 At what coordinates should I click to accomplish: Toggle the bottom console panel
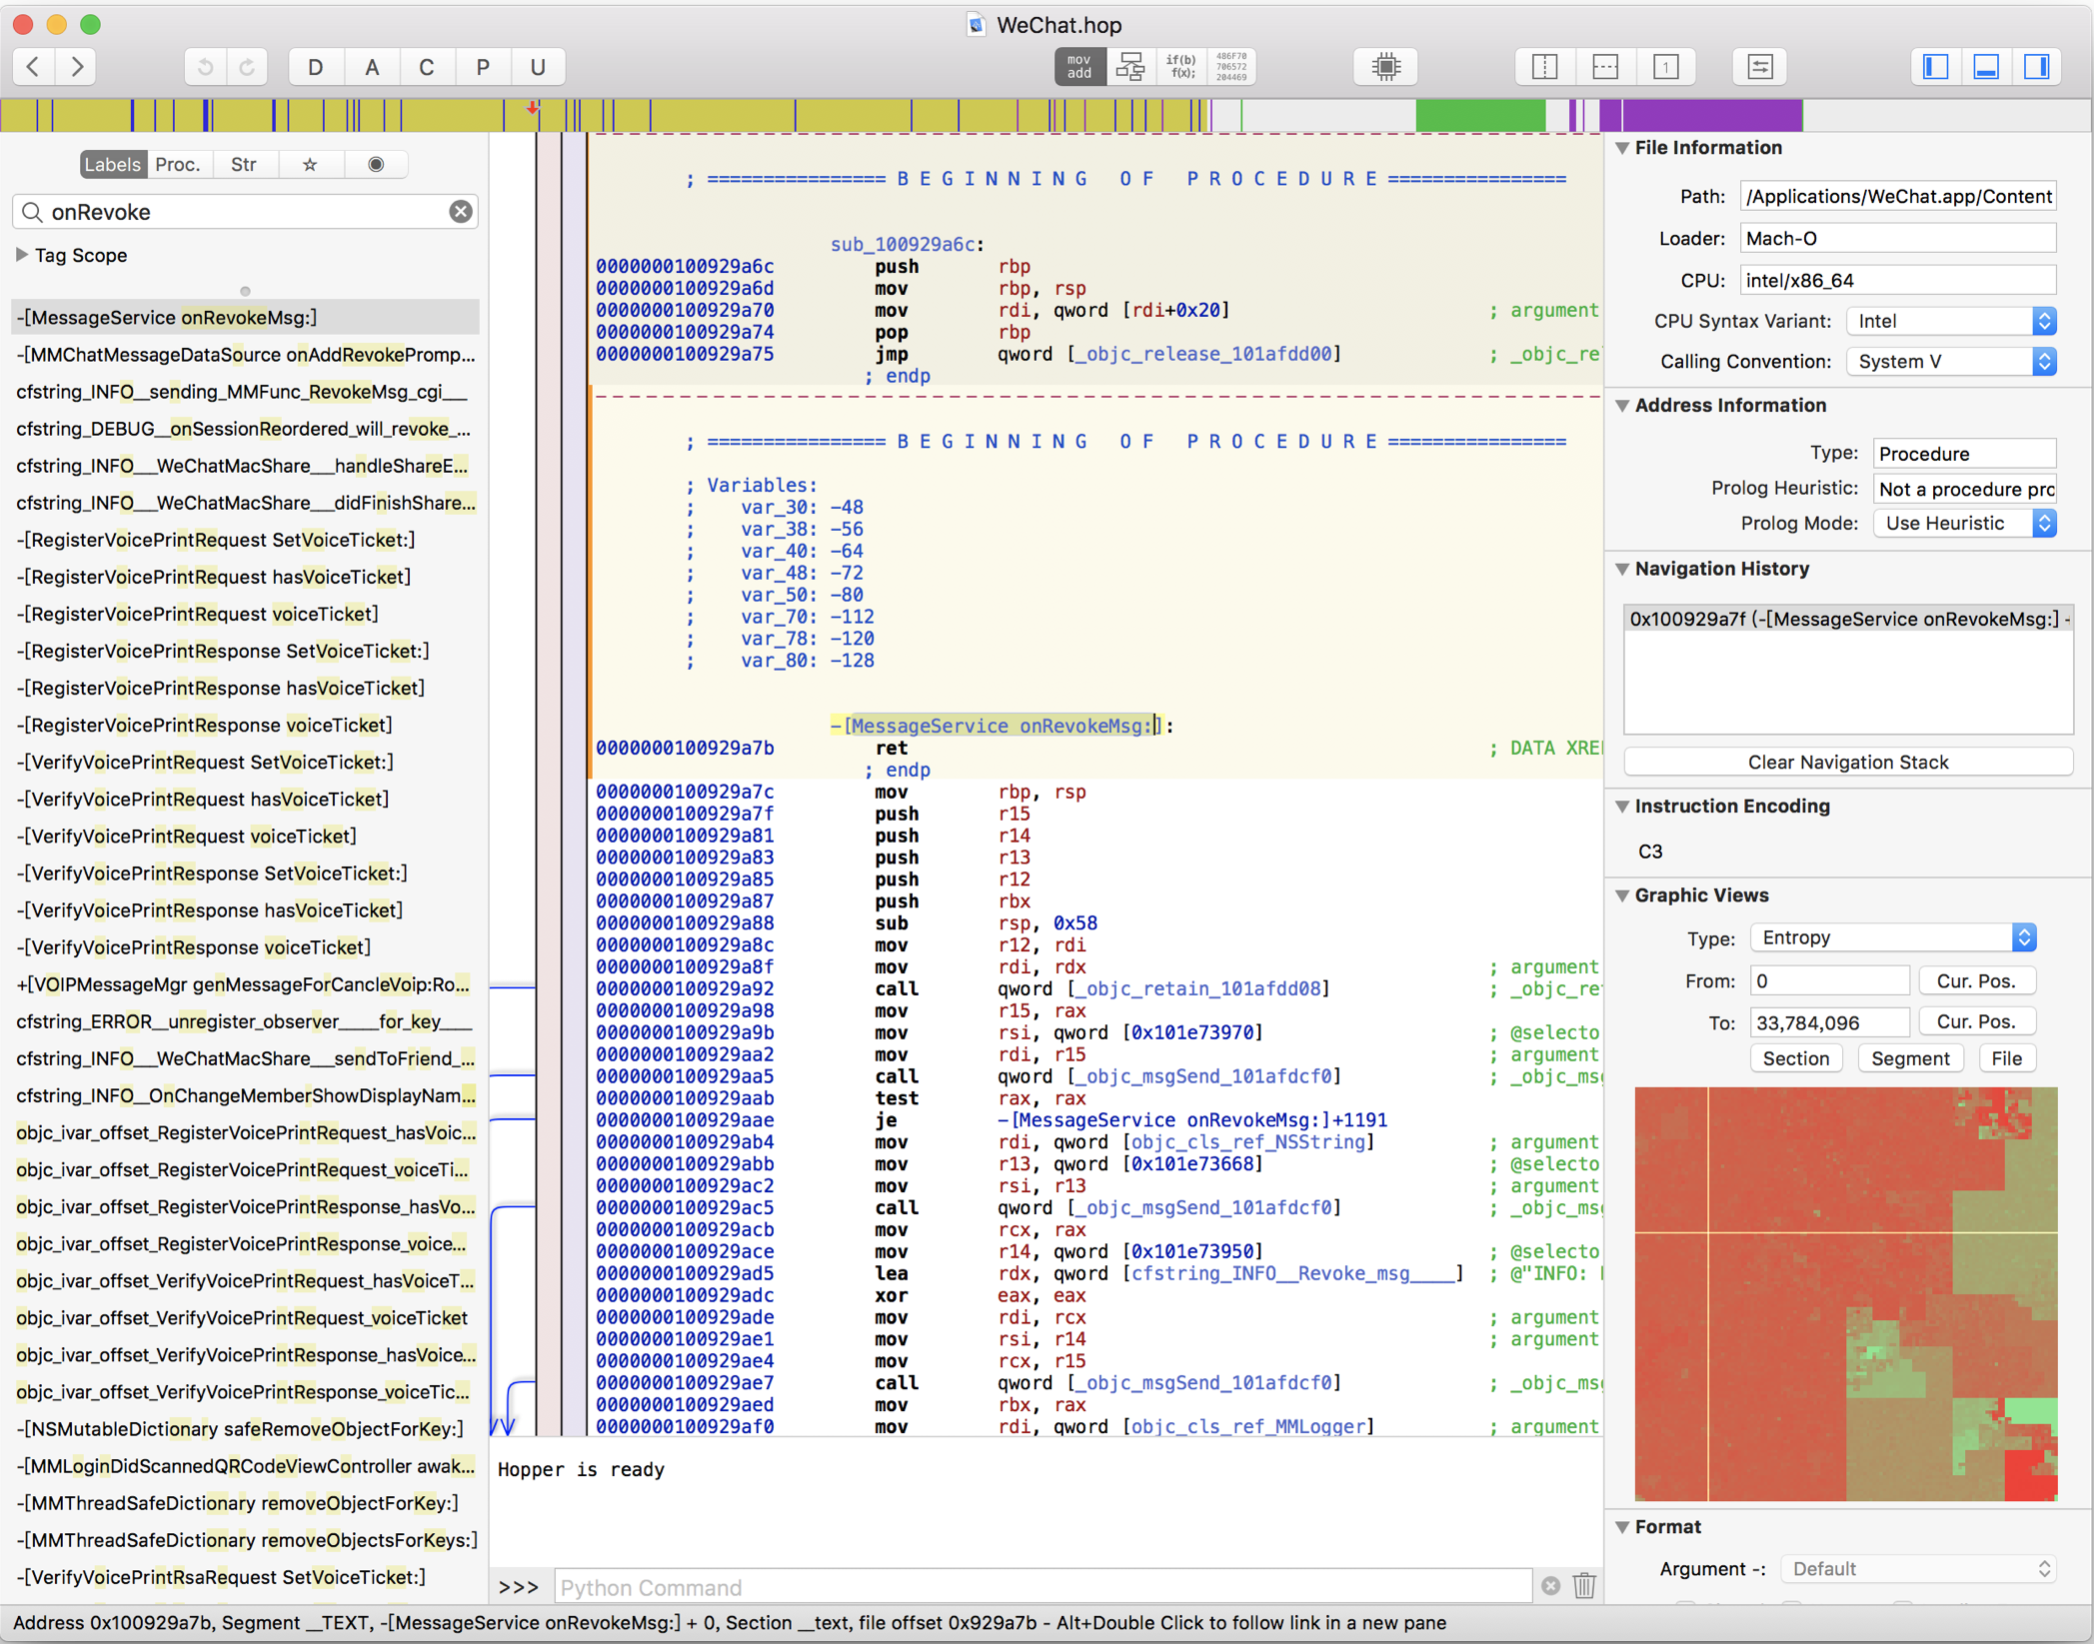point(1986,67)
